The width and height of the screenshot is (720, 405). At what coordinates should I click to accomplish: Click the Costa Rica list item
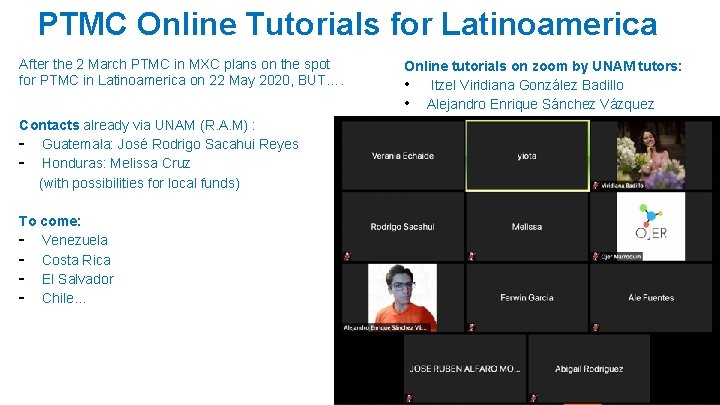(x=76, y=260)
